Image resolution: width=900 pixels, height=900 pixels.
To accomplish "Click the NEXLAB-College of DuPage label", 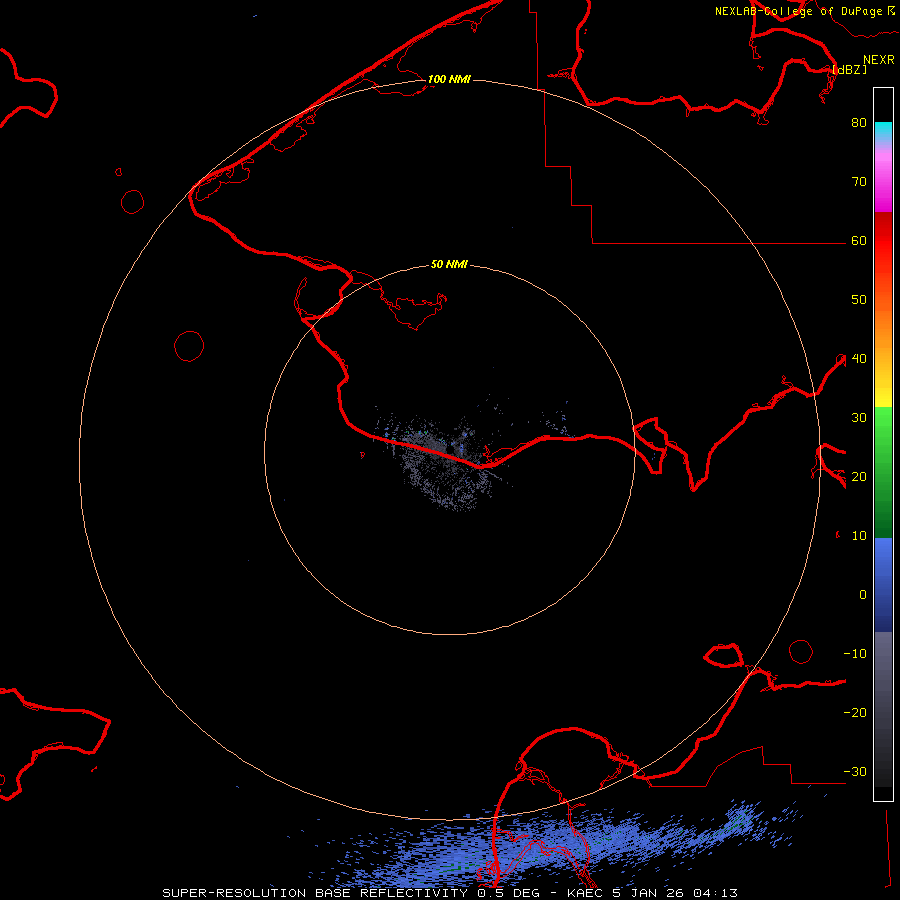I will click(804, 11).
